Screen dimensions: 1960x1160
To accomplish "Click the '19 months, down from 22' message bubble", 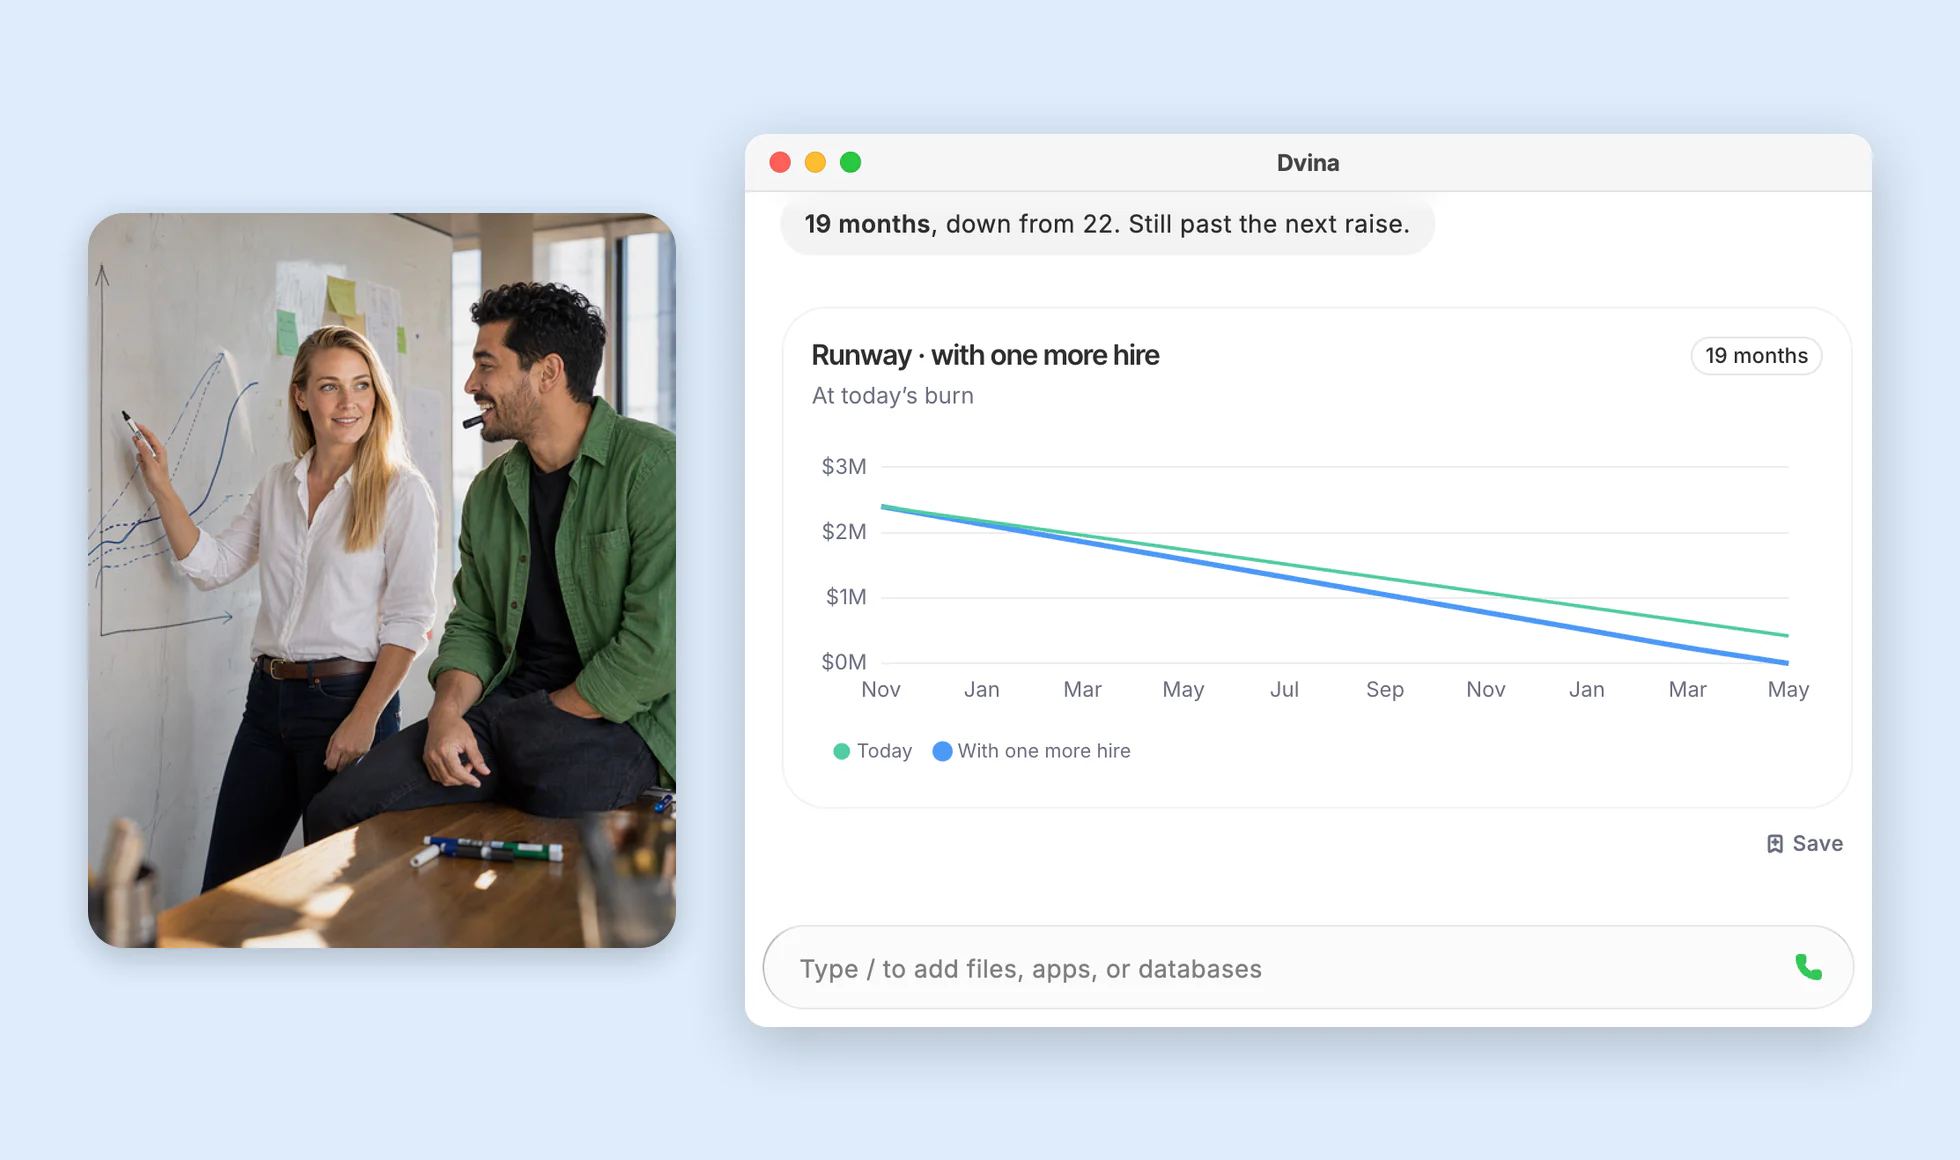I will coord(1107,224).
